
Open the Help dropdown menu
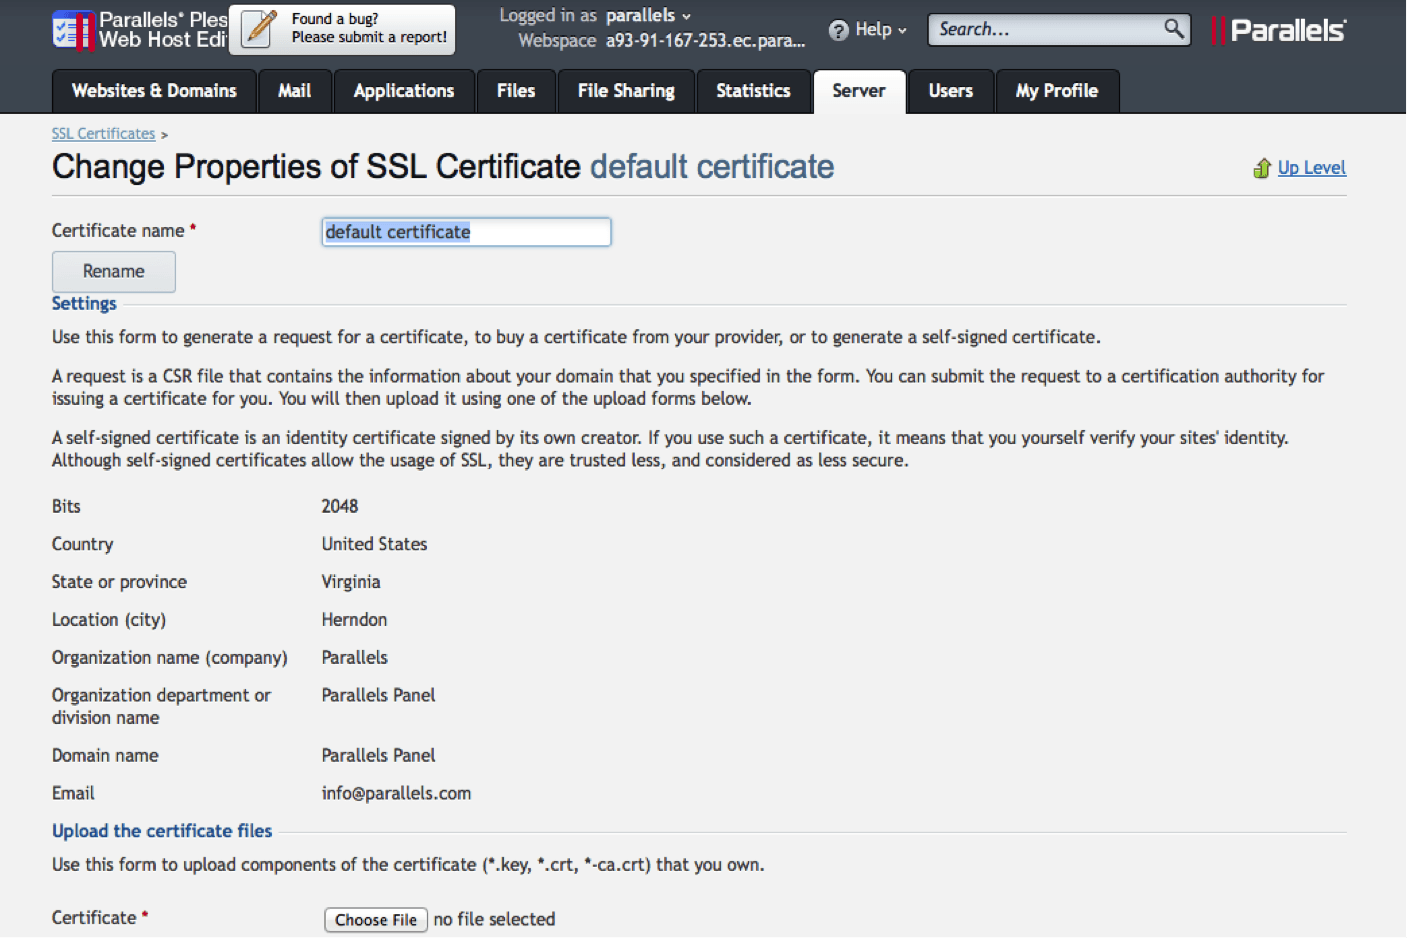[881, 30]
